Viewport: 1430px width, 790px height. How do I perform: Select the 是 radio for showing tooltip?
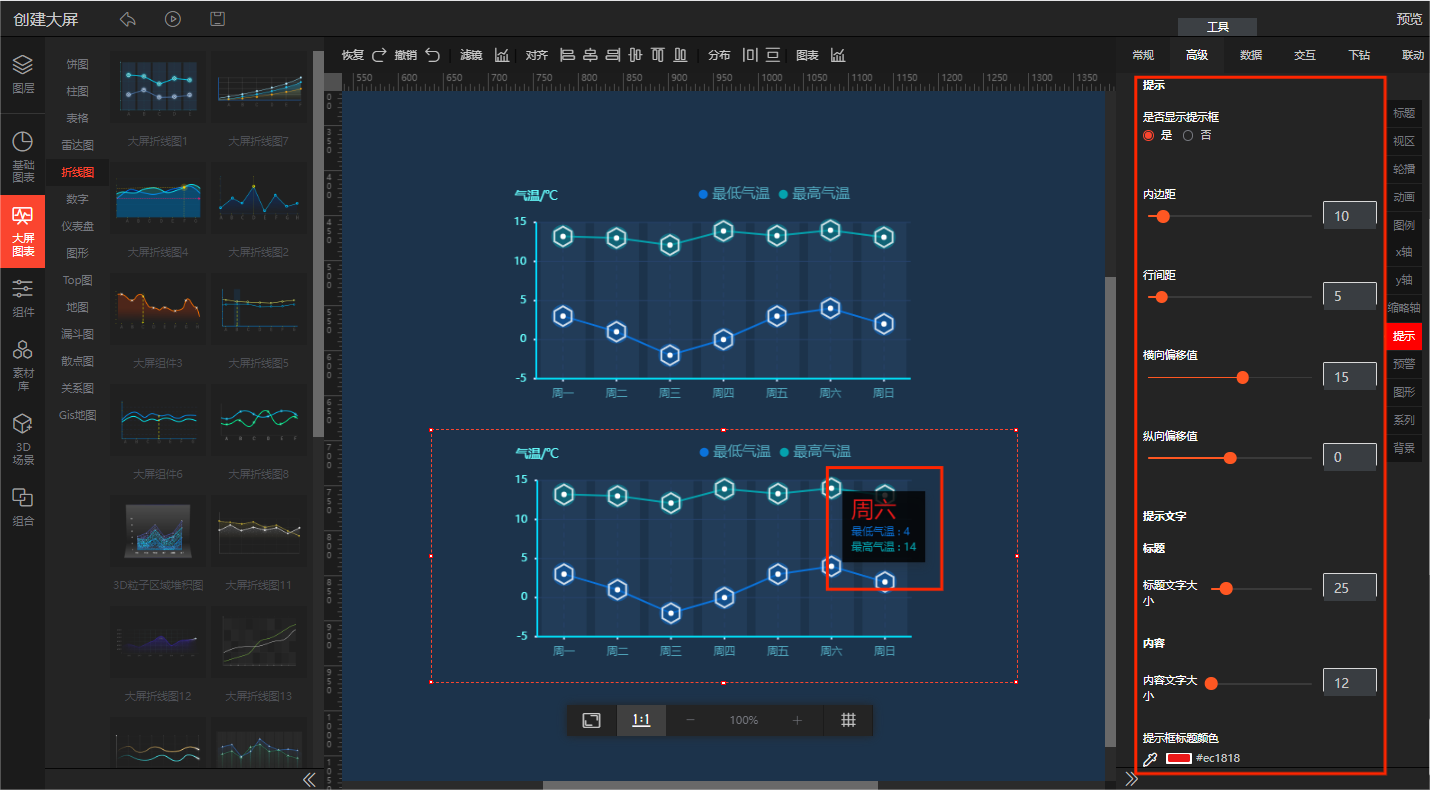(x=1149, y=135)
